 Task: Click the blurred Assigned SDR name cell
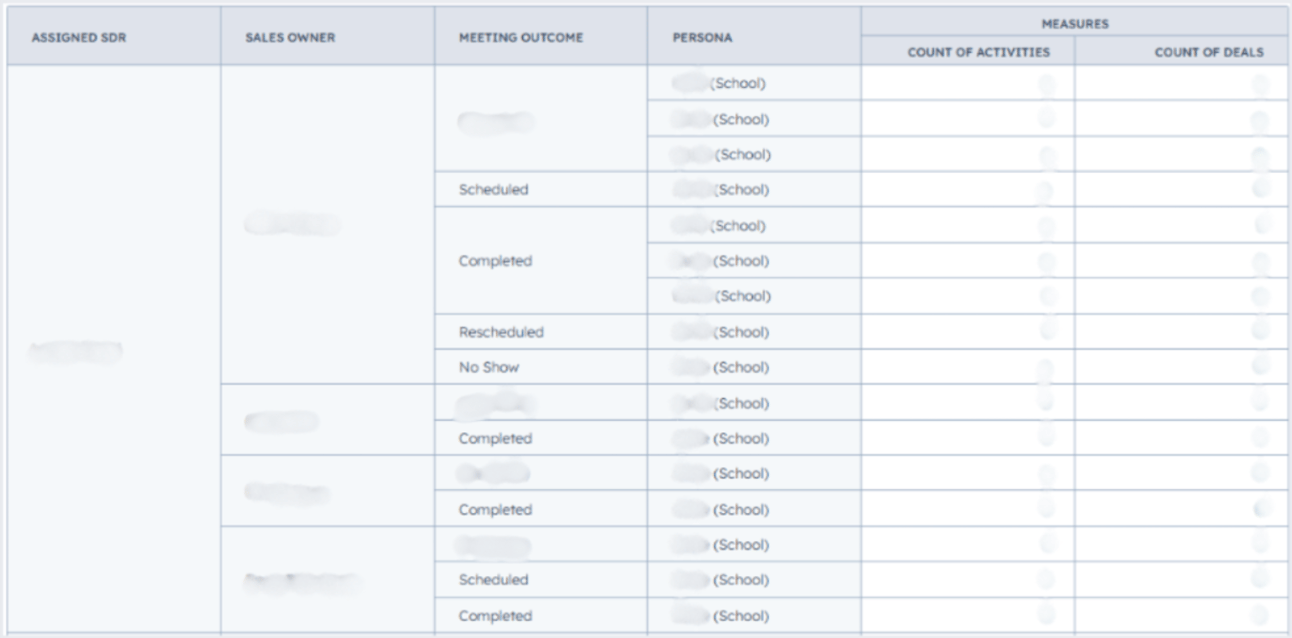tap(76, 350)
